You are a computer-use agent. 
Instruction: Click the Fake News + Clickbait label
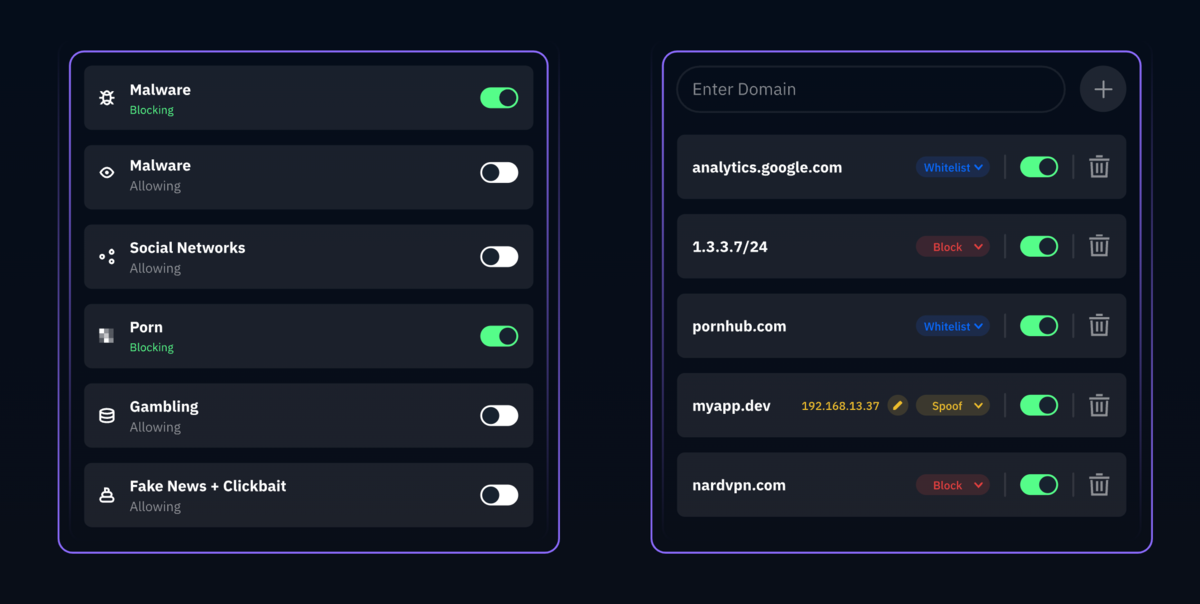[x=208, y=486]
